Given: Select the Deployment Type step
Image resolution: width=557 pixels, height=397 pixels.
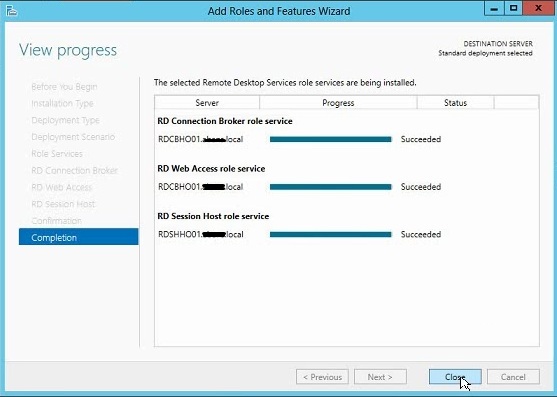Looking at the screenshot, I should pyautogui.click(x=65, y=120).
